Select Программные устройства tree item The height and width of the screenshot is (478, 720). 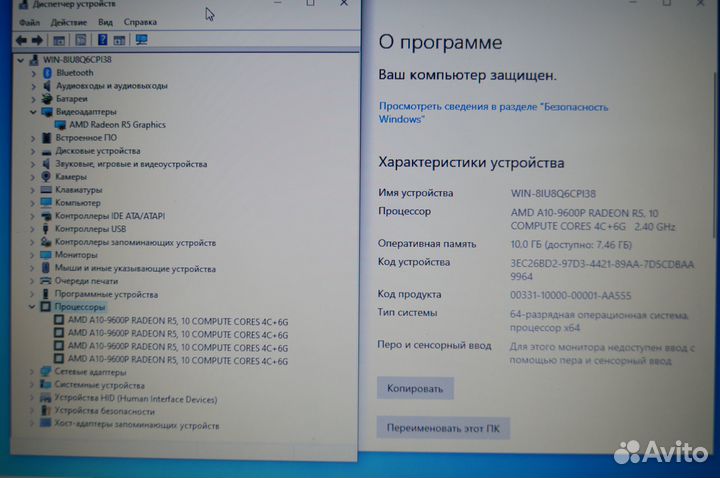point(106,294)
